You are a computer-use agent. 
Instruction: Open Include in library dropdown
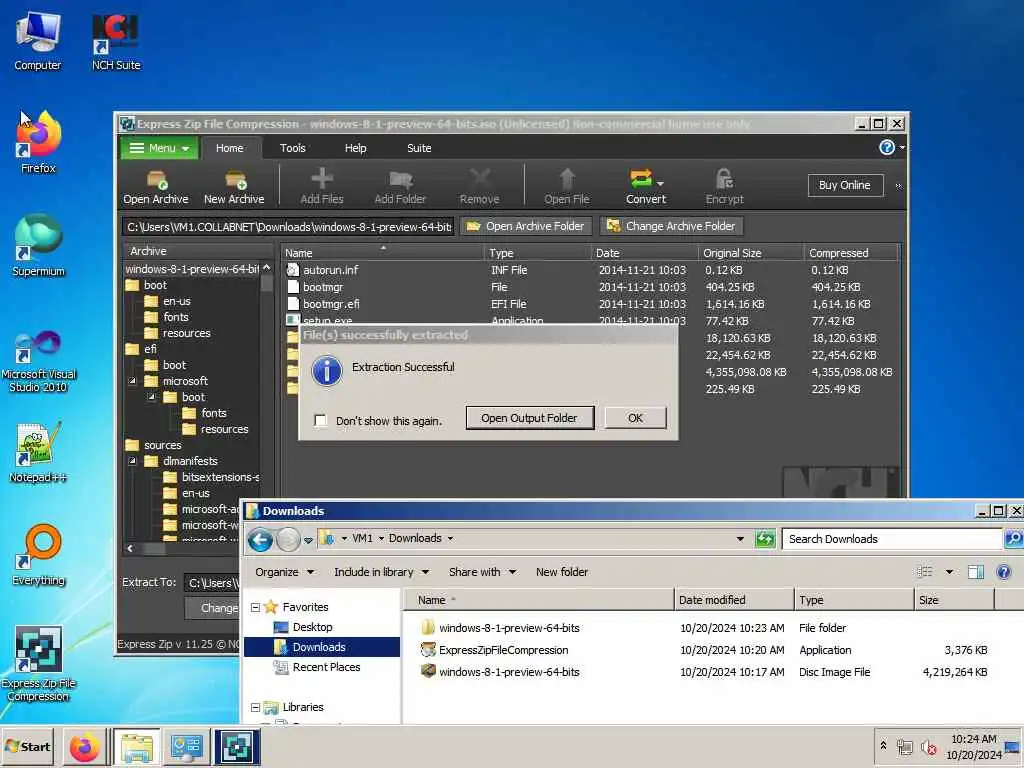click(381, 572)
